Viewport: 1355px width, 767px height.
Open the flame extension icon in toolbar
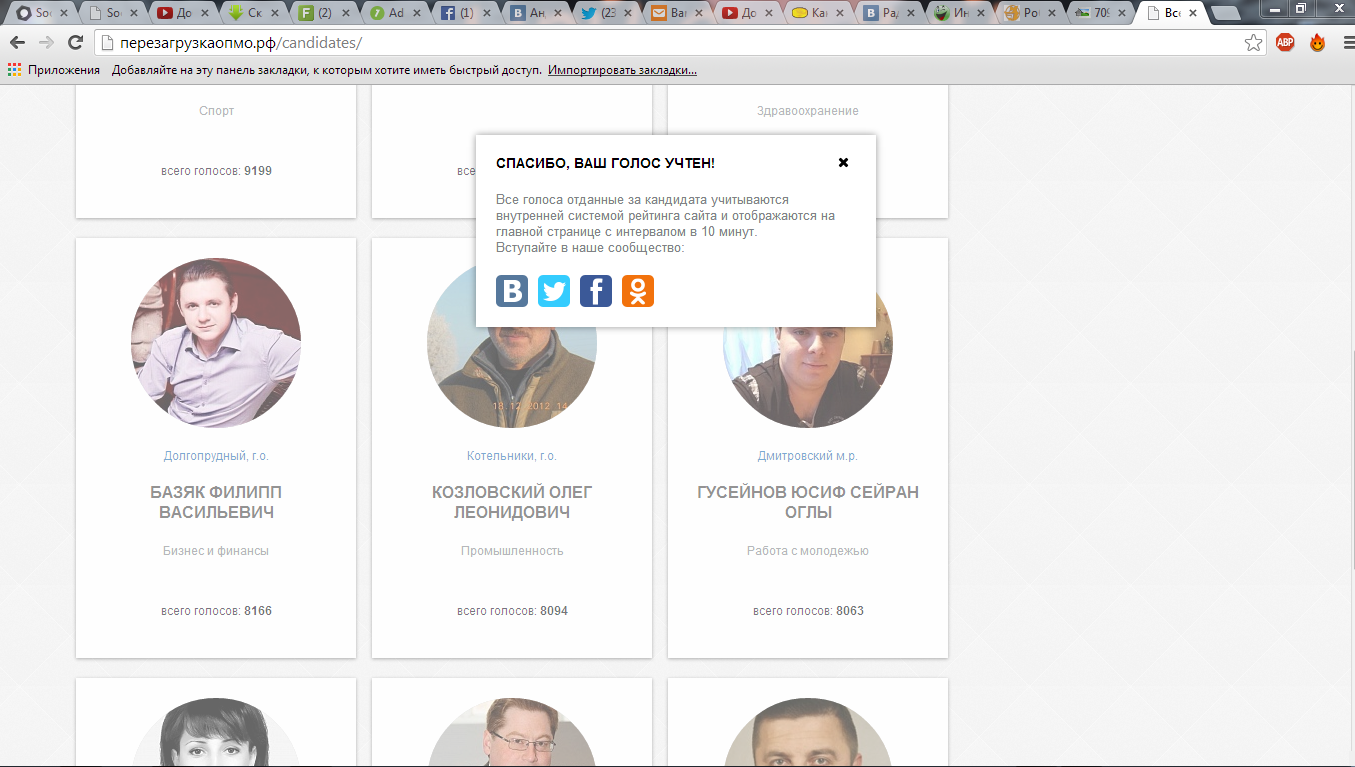click(x=1318, y=43)
